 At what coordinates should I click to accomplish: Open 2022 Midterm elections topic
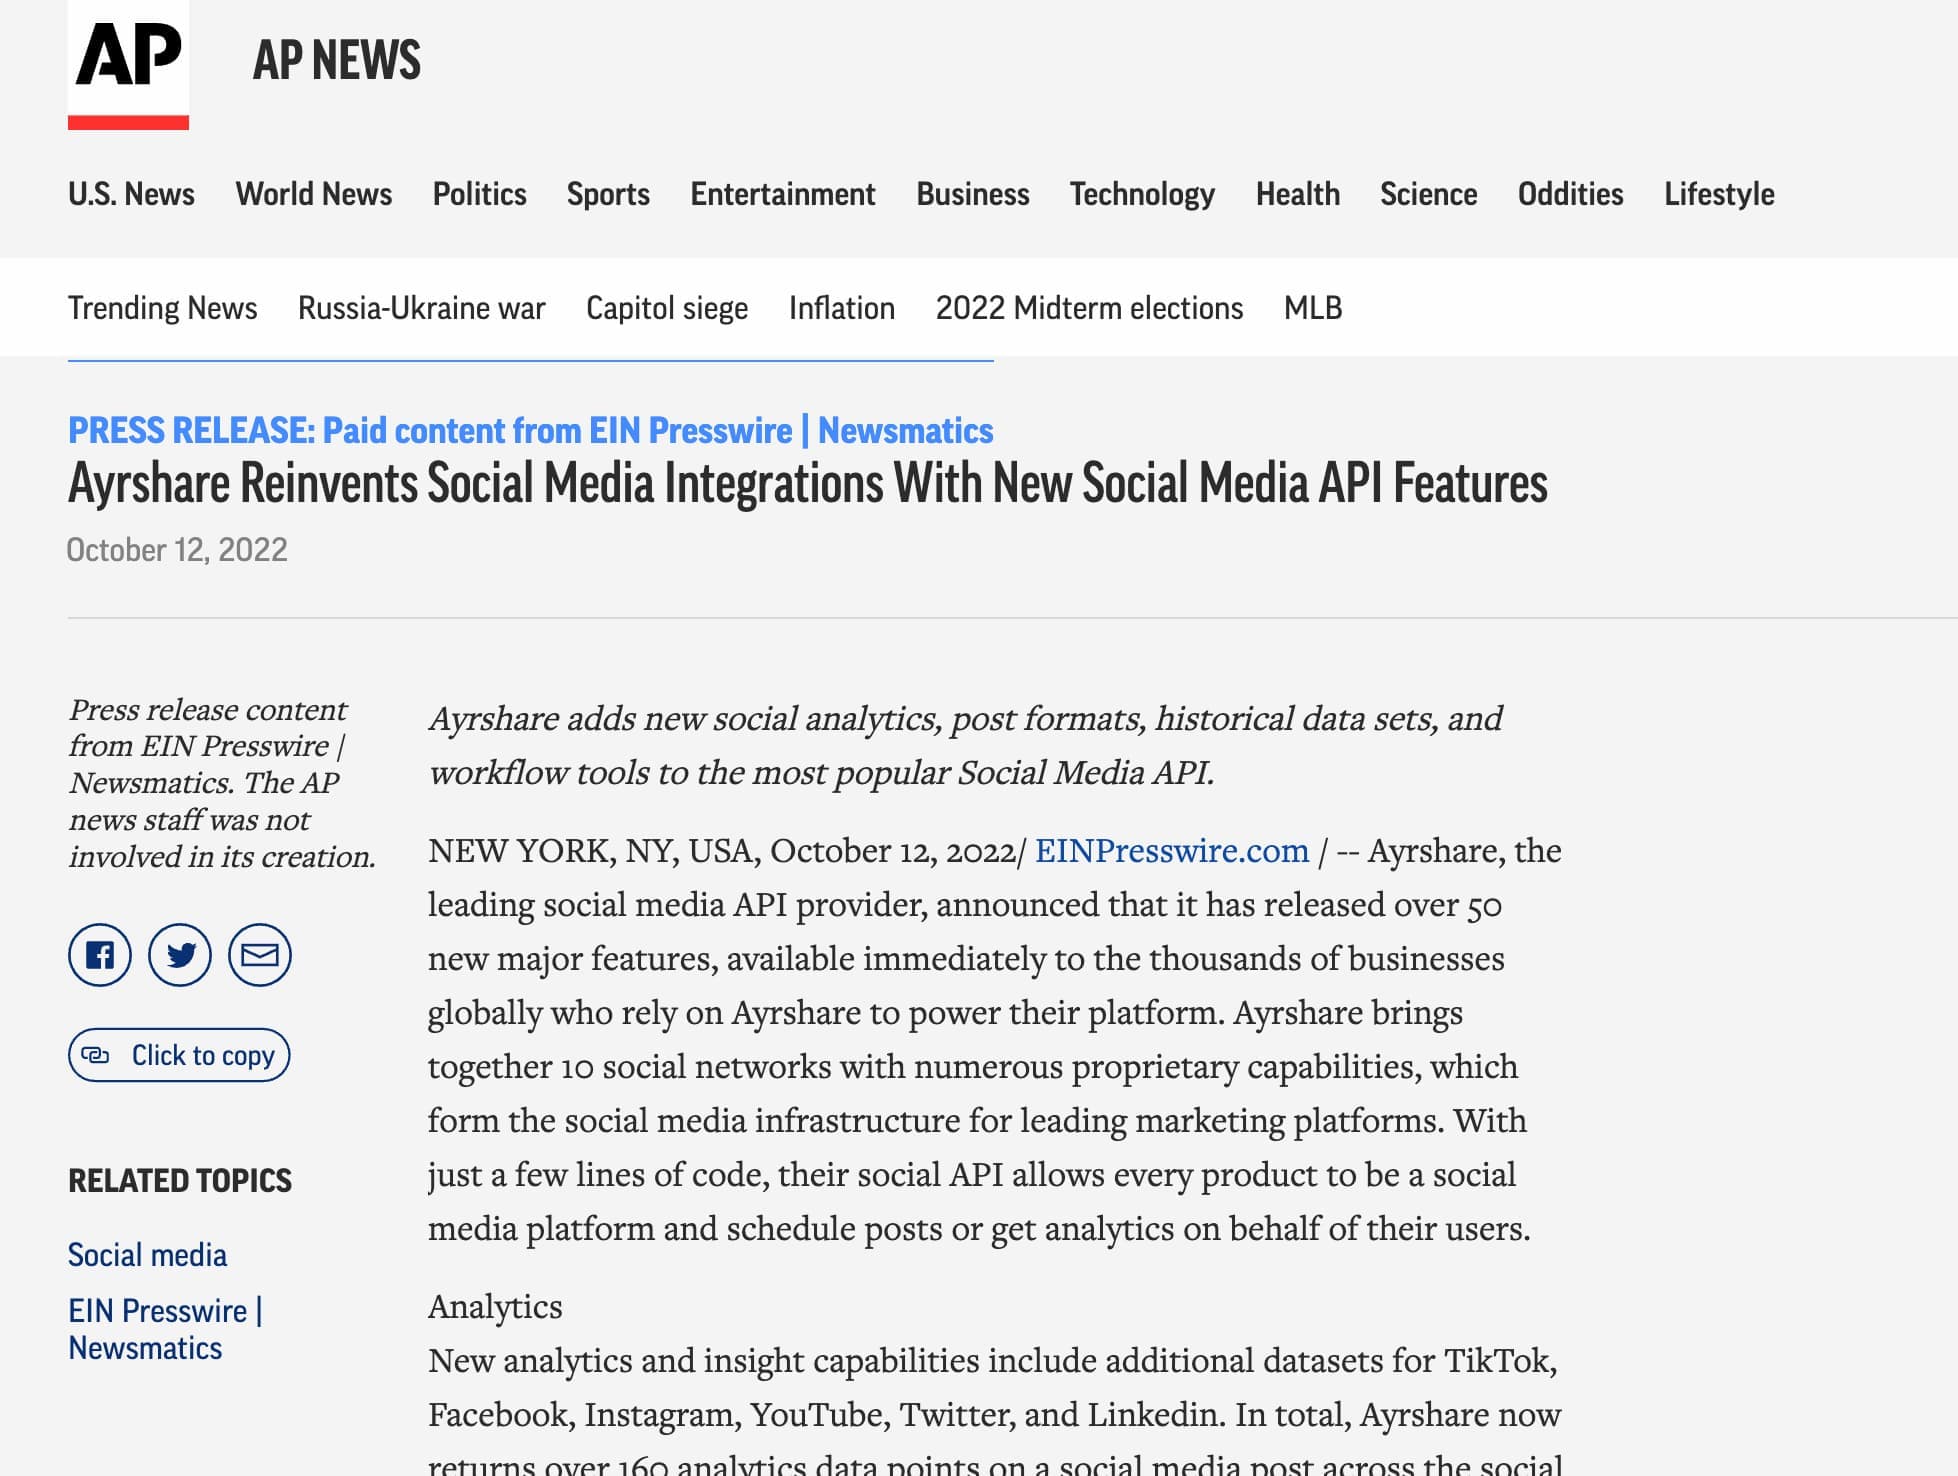[x=1090, y=308]
